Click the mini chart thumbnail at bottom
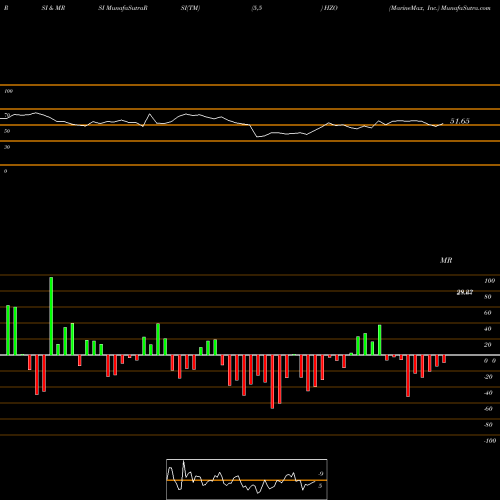500x500 pixels. (x=247, y=479)
